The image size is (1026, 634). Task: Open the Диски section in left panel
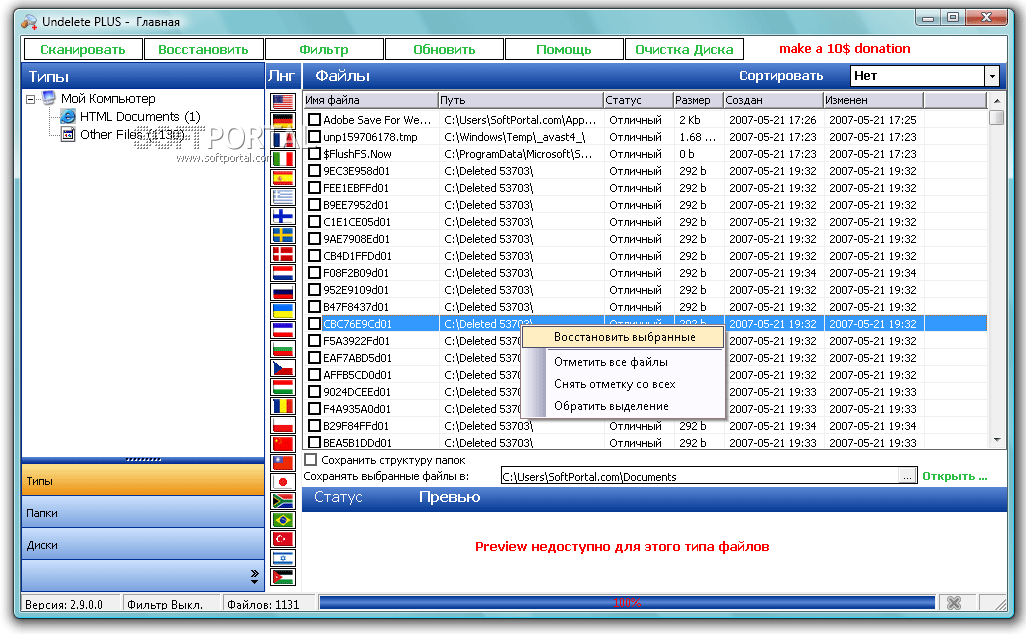click(143, 545)
